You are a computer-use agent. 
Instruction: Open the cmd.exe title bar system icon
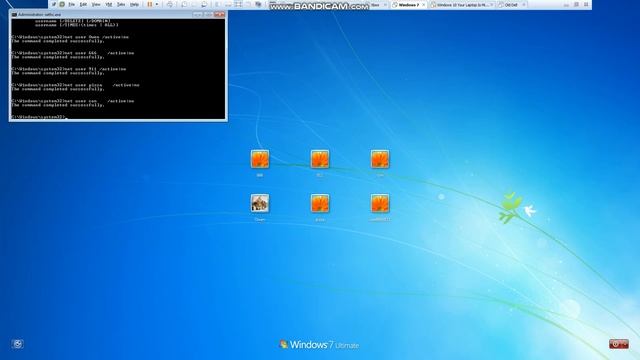point(14,14)
